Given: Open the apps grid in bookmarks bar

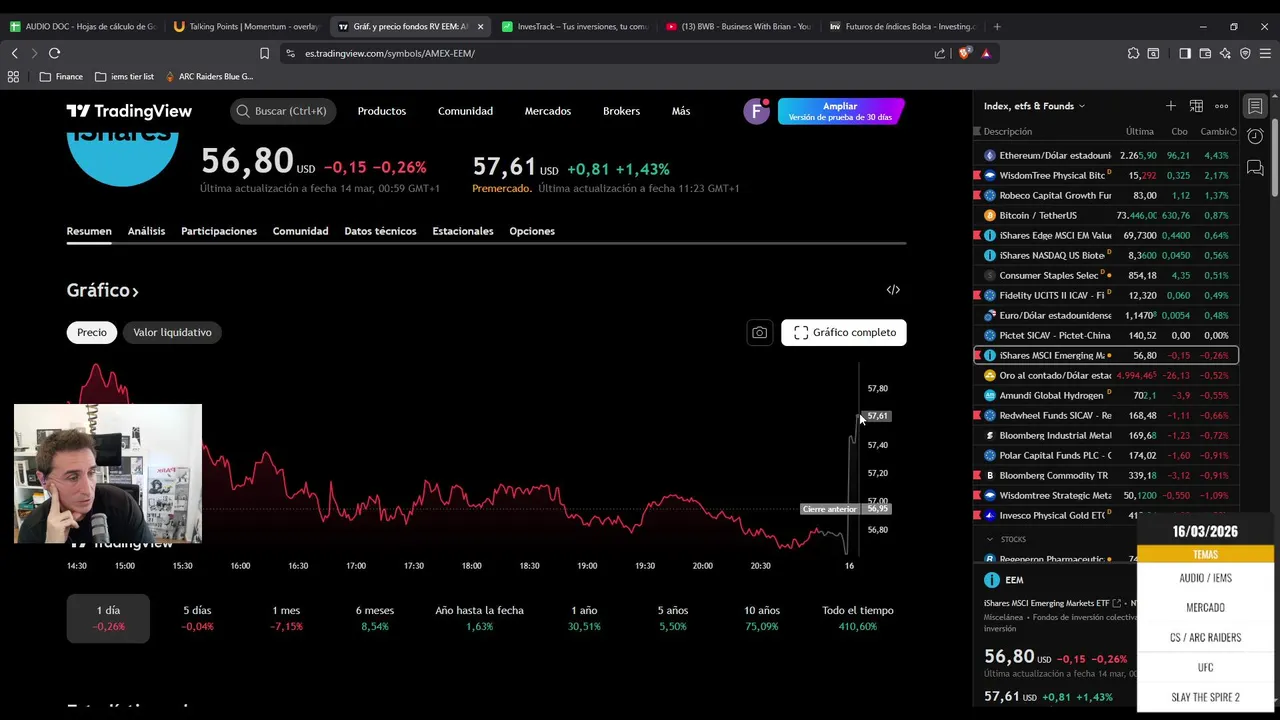Looking at the screenshot, I should pos(13,76).
